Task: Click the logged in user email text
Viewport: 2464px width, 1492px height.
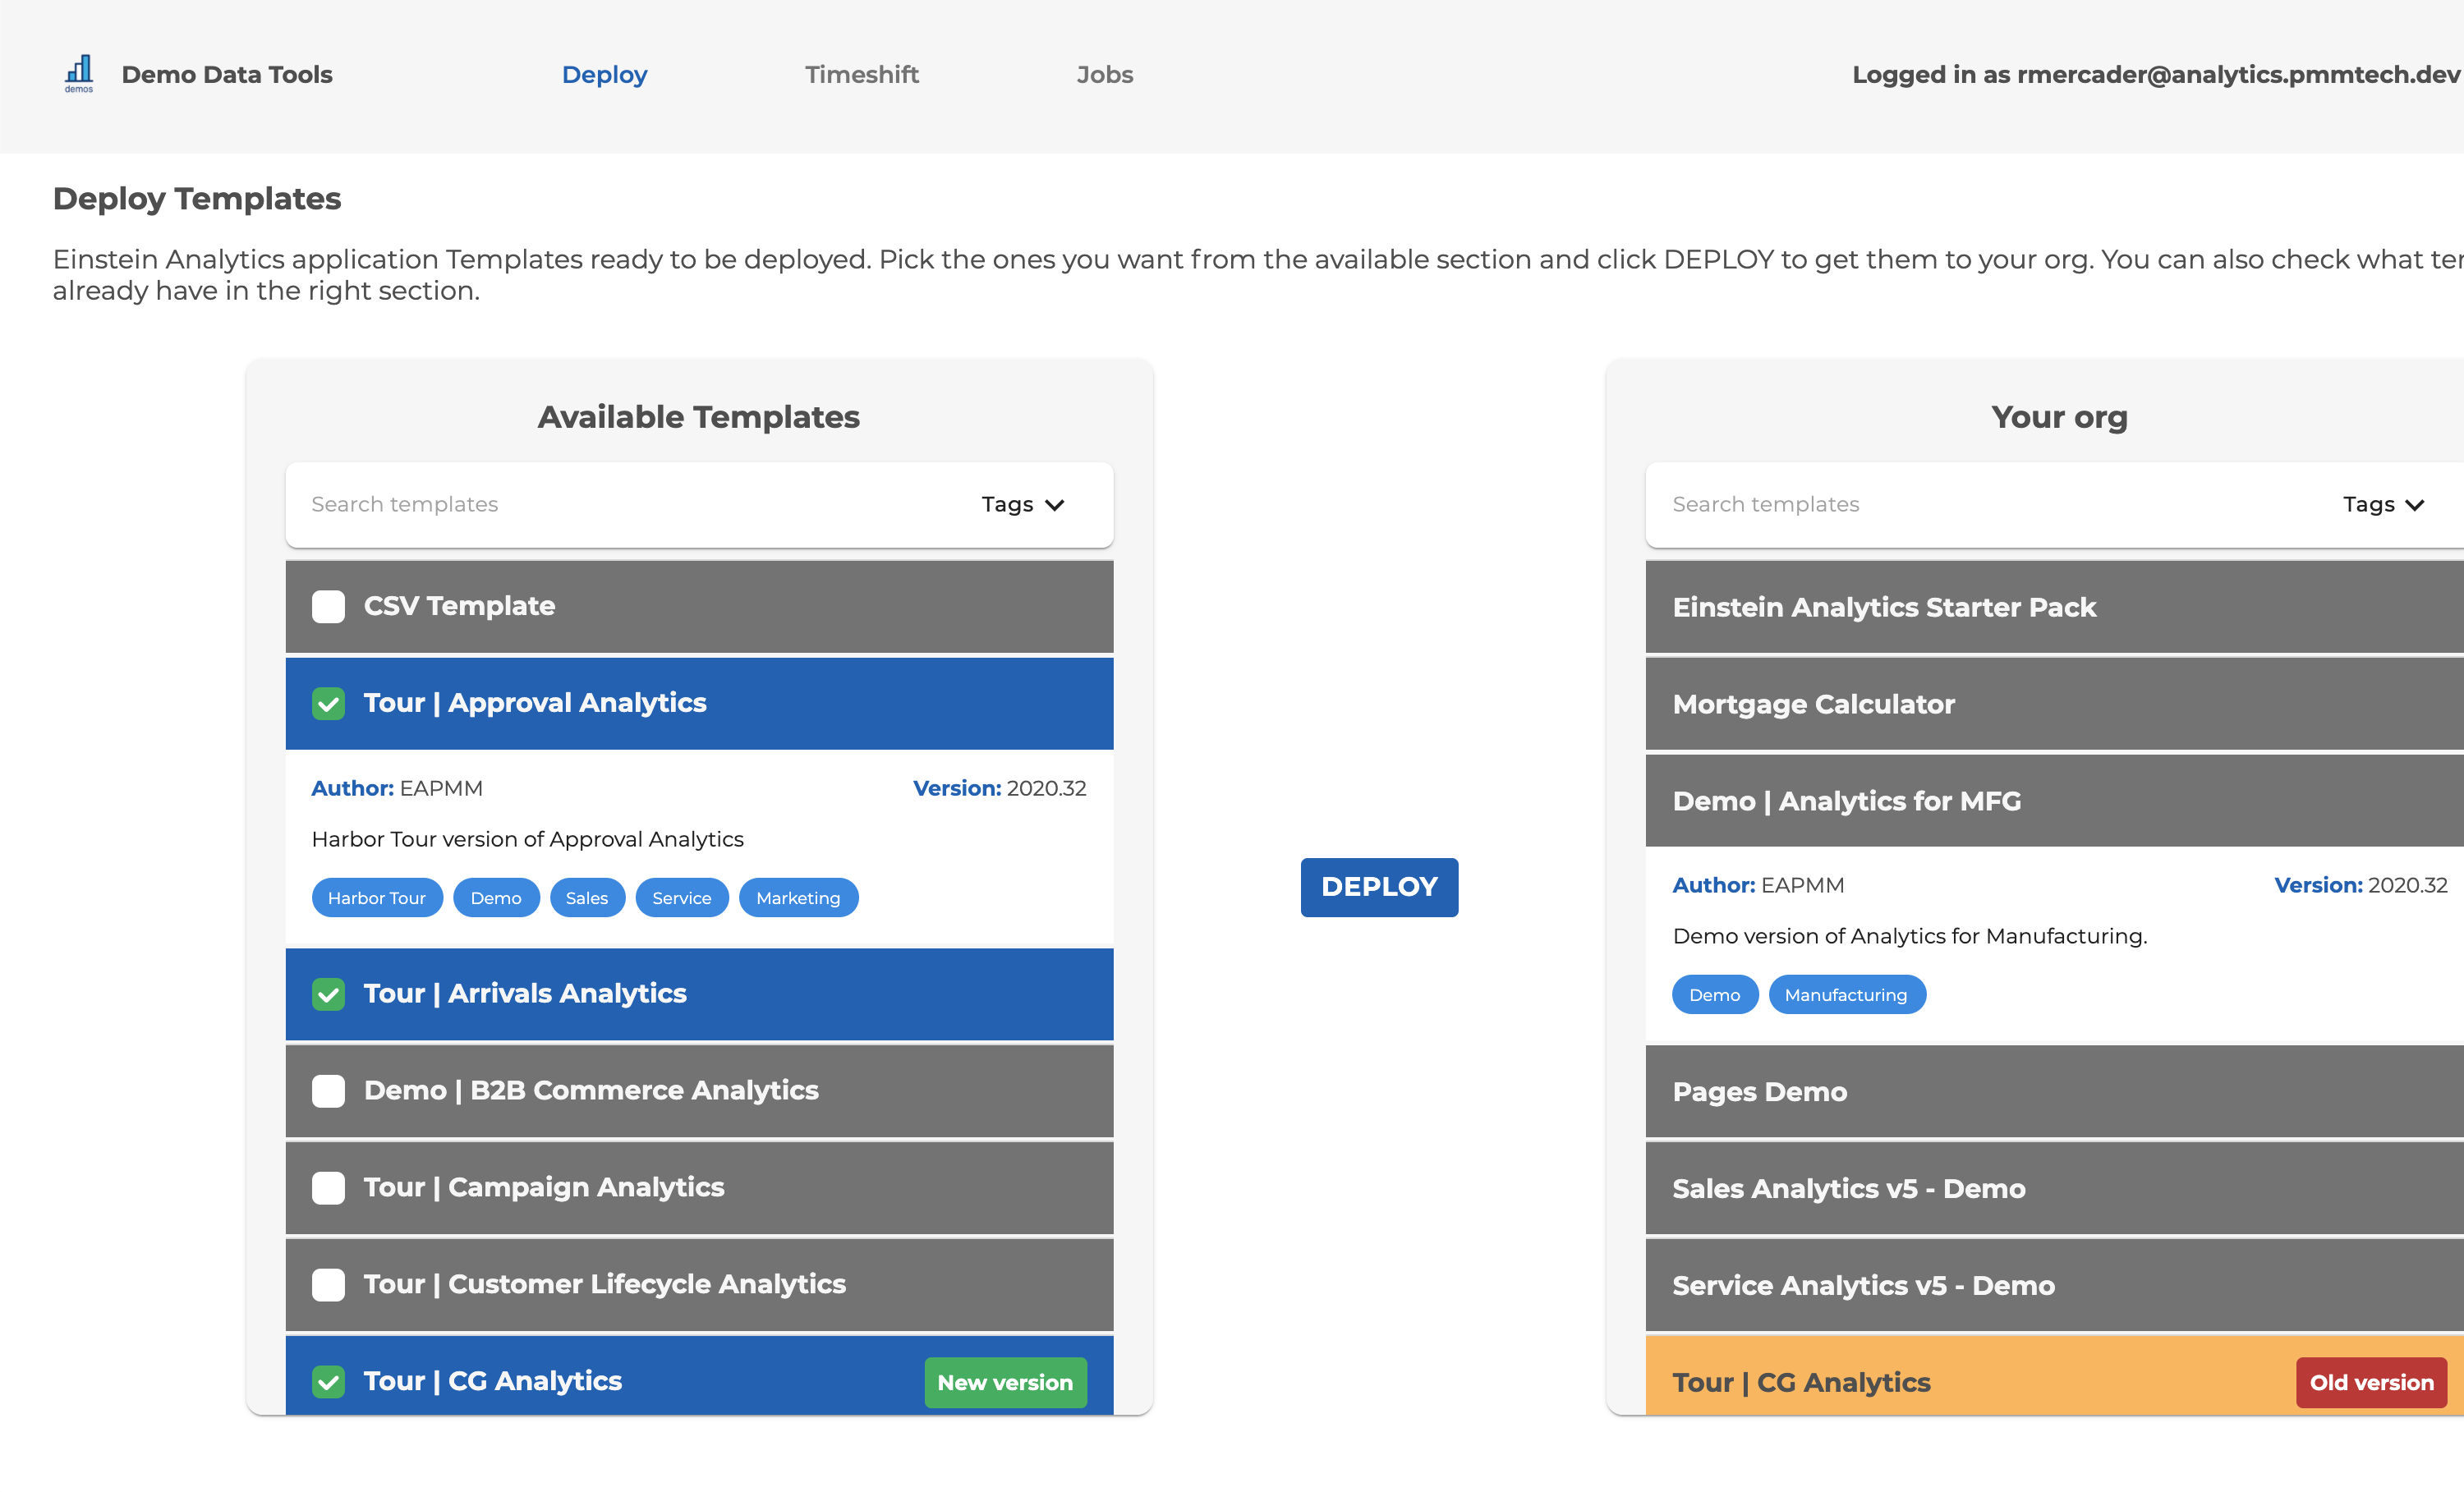Action: point(2155,75)
